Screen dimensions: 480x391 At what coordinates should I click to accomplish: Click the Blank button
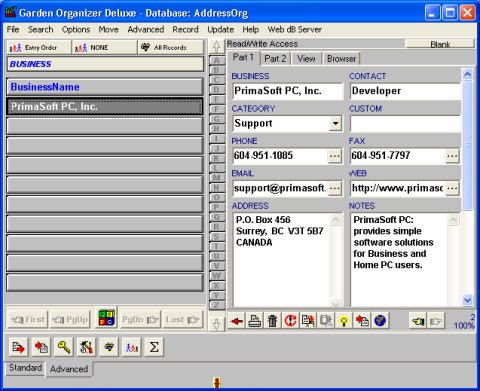point(440,44)
